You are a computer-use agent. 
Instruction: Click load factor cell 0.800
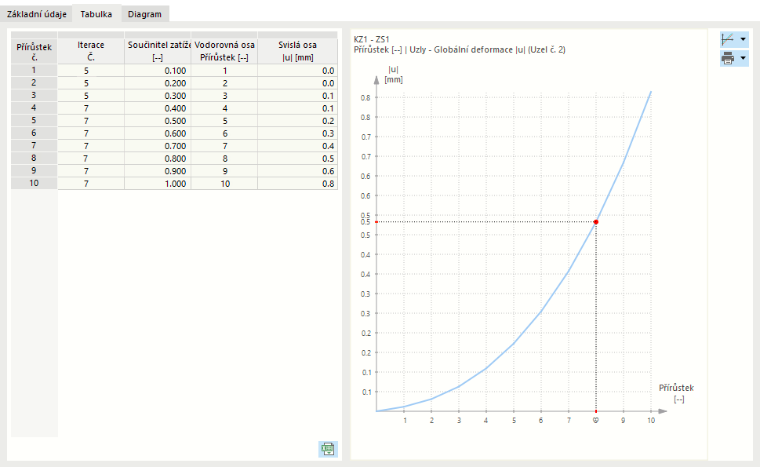tap(158, 159)
